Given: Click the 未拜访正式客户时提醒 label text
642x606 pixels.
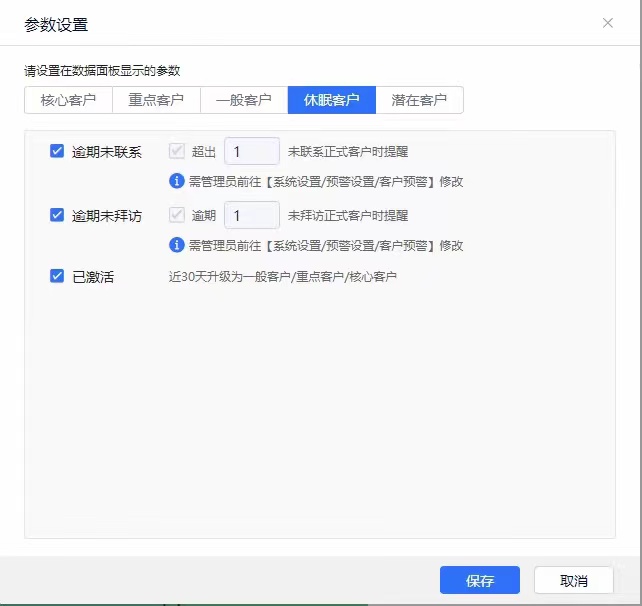Looking at the screenshot, I should (x=347, y=215).
